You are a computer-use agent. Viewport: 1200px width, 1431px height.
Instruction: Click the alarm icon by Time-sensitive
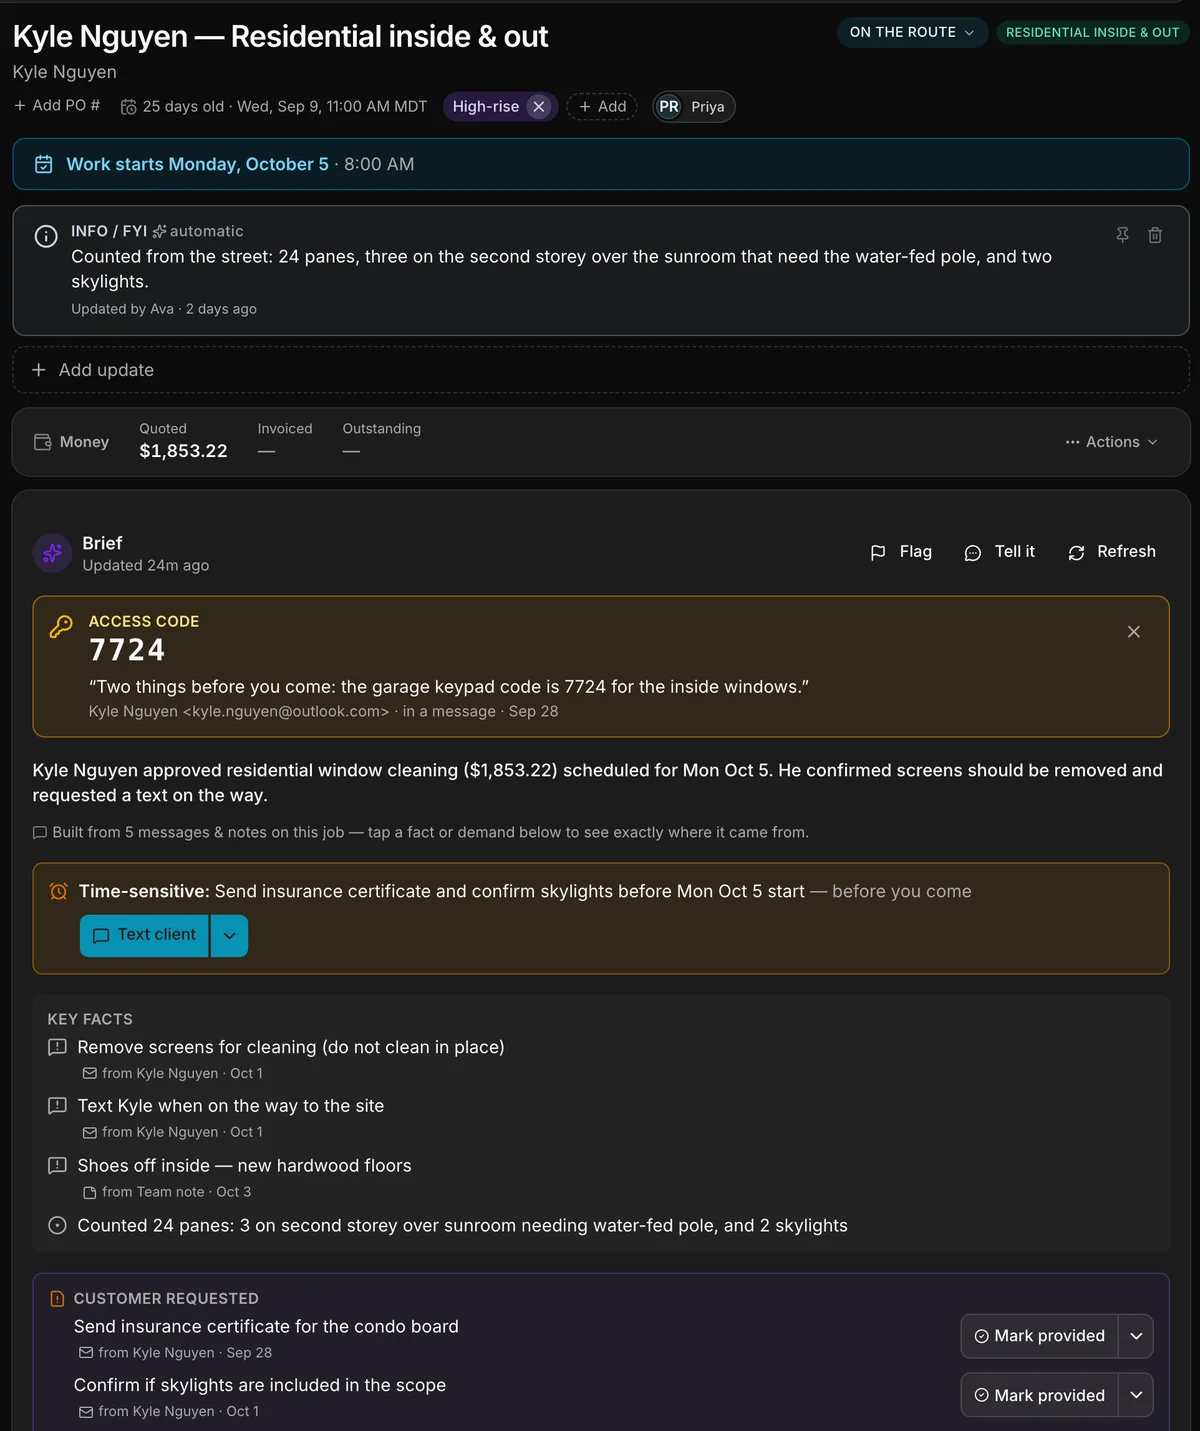[59, 891]
